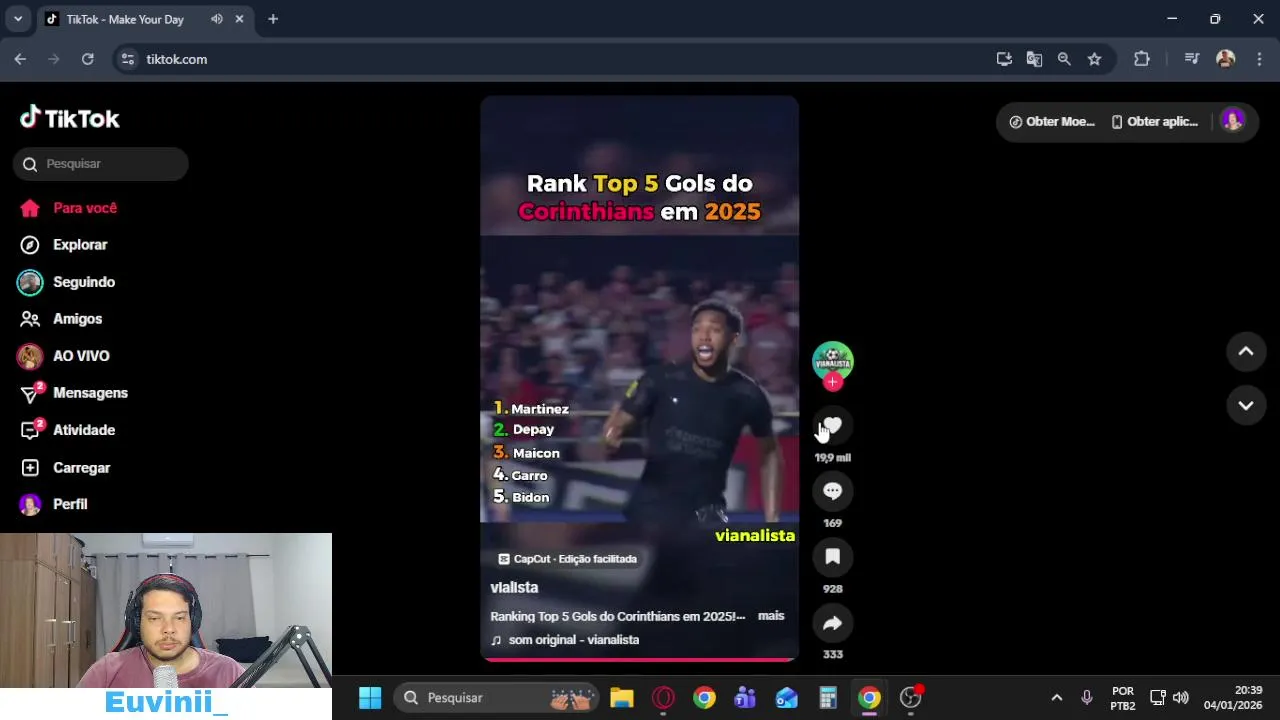Open the media control icon in Chrome toolbar
This screenshot has width=1280, height=720.
click(x=1191, y=59)
